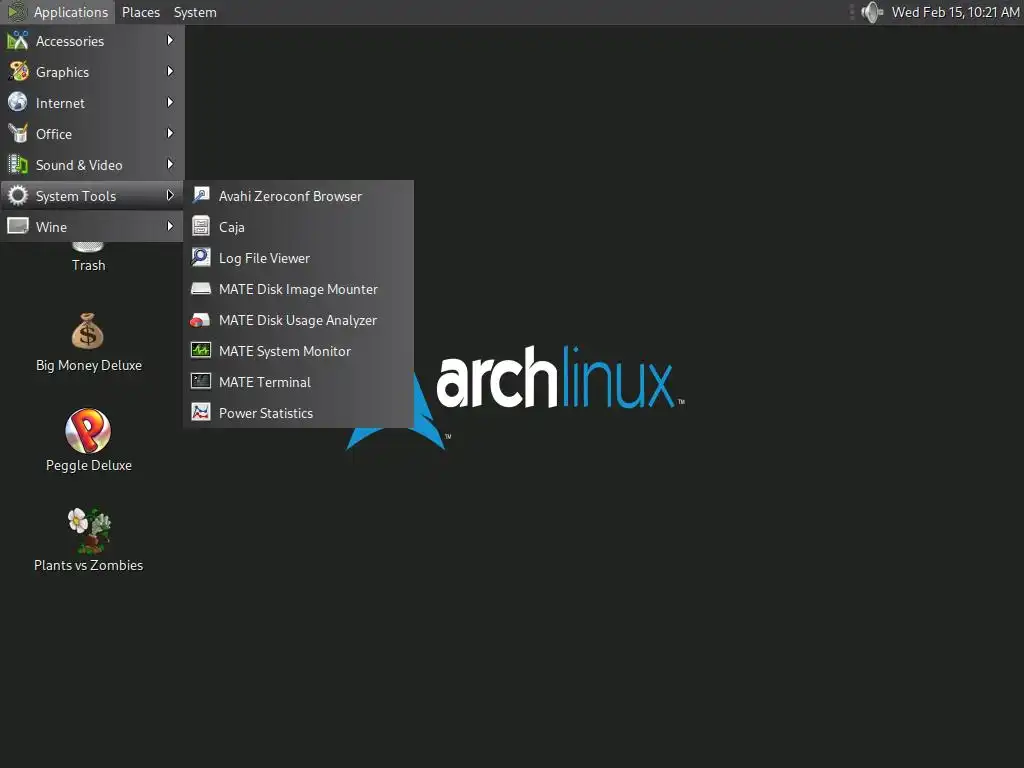Image resolution: width=1024 pixels, height=768 pixels.
Task: Expand the Office submenu arrow
Action: click(x=170, y=133)
